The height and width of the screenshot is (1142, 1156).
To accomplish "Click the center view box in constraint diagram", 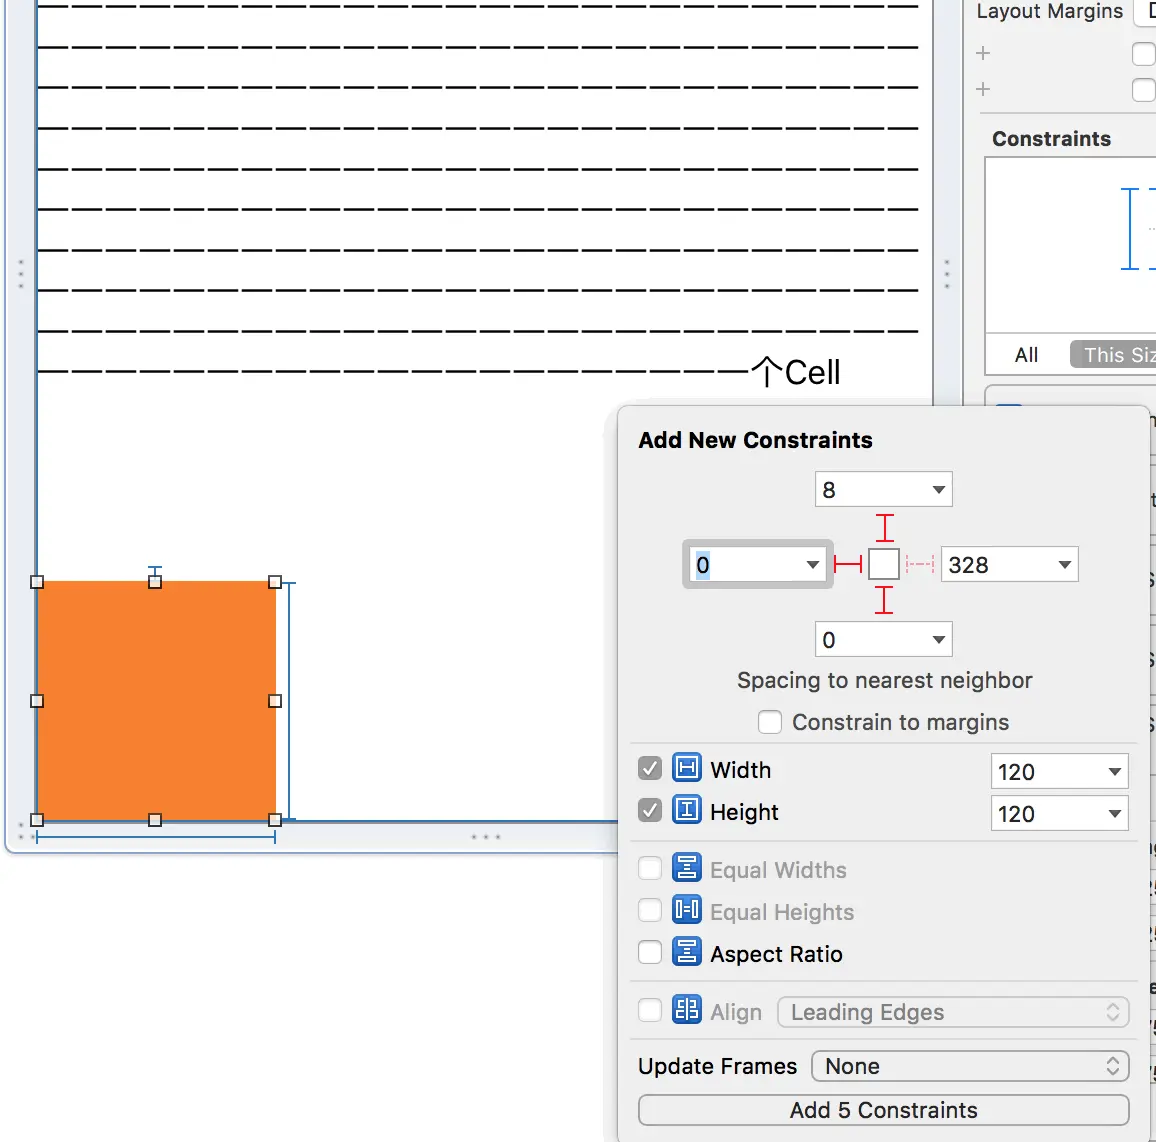I will [884, 564].
